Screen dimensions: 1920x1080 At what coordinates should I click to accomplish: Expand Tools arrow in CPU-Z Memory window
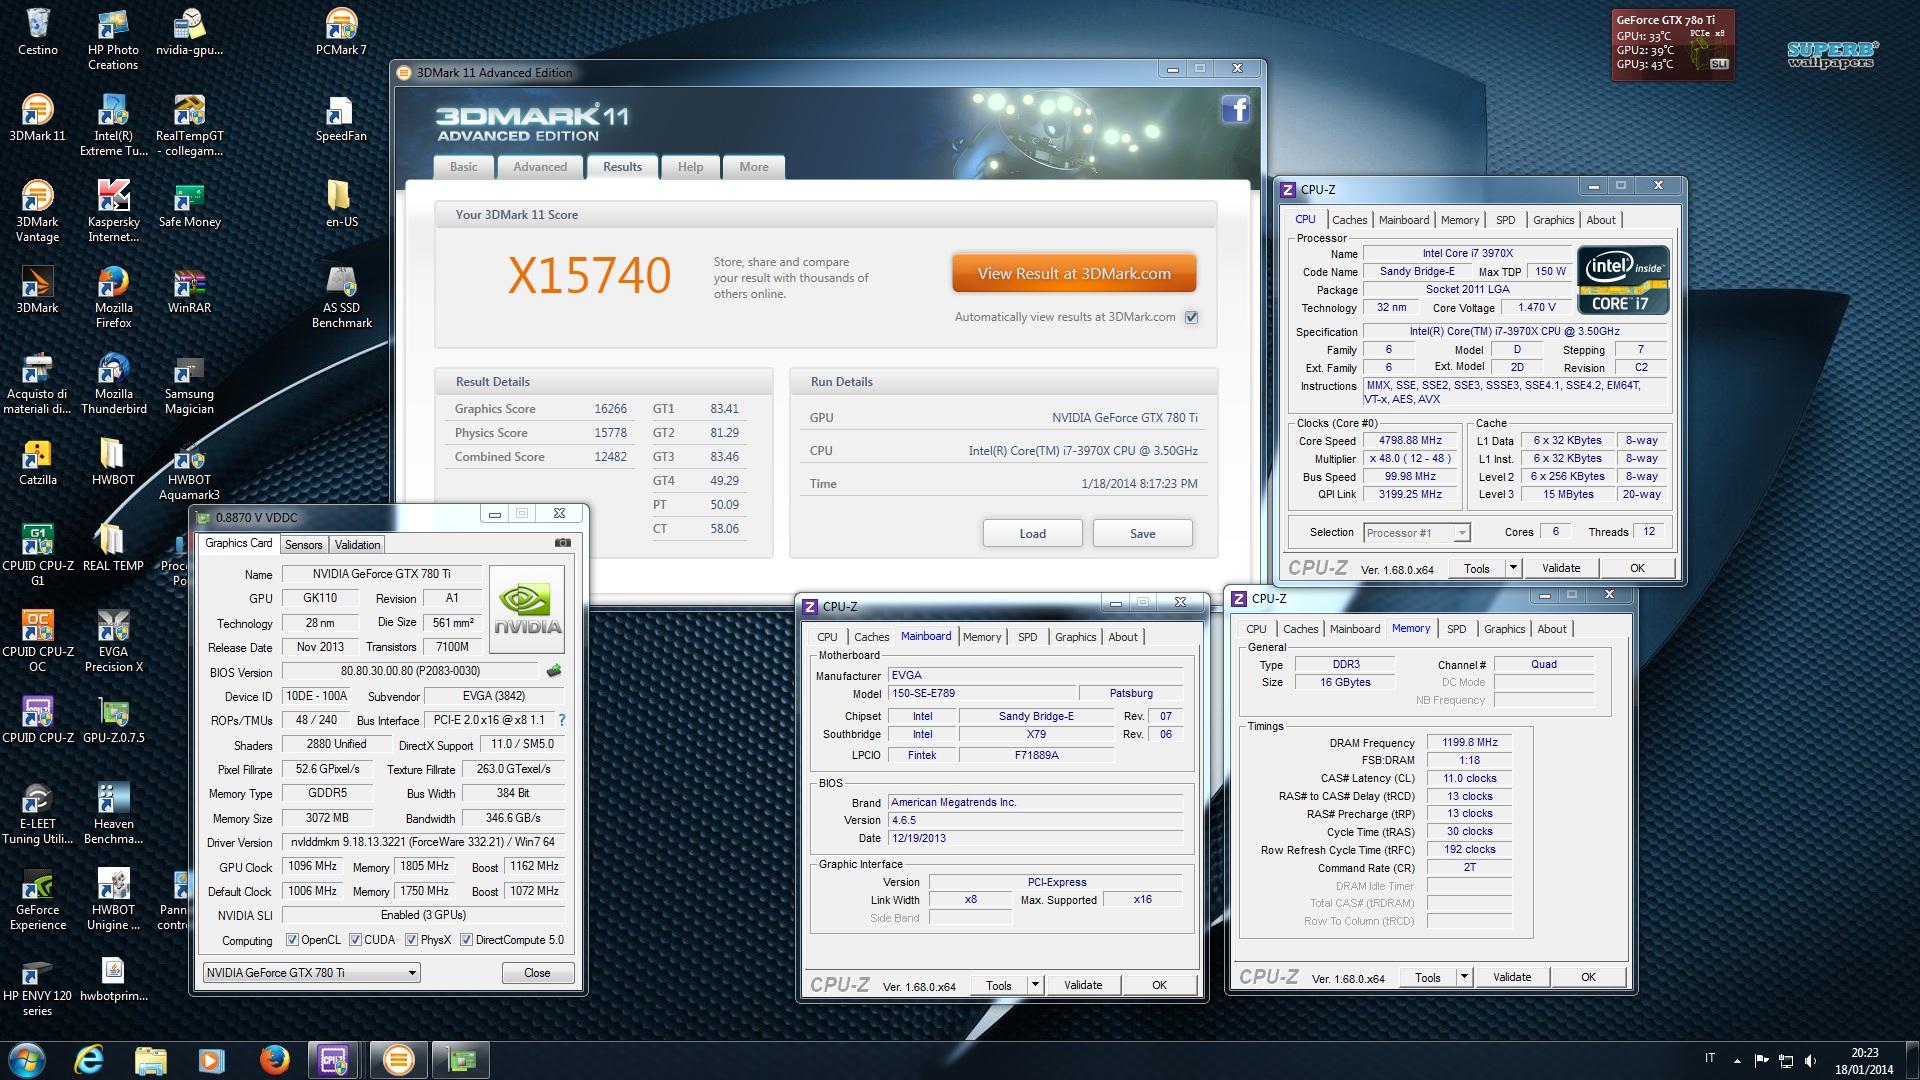[x=1464, y=977]
